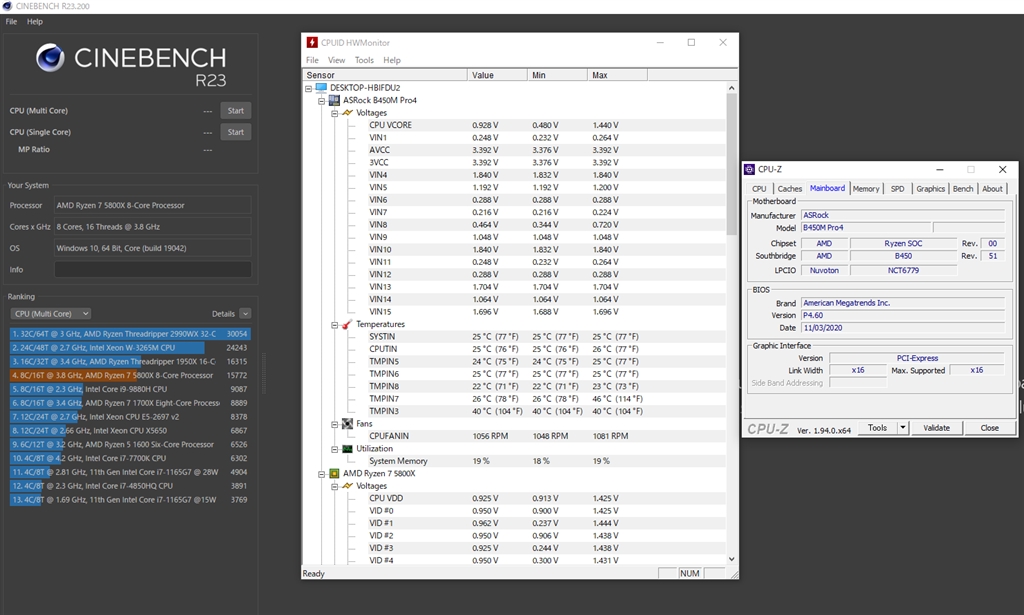Viewport: 1024px width, 615px height.
Task: Click the Fans sensor icon in HWMonitor
Action: 346,423
